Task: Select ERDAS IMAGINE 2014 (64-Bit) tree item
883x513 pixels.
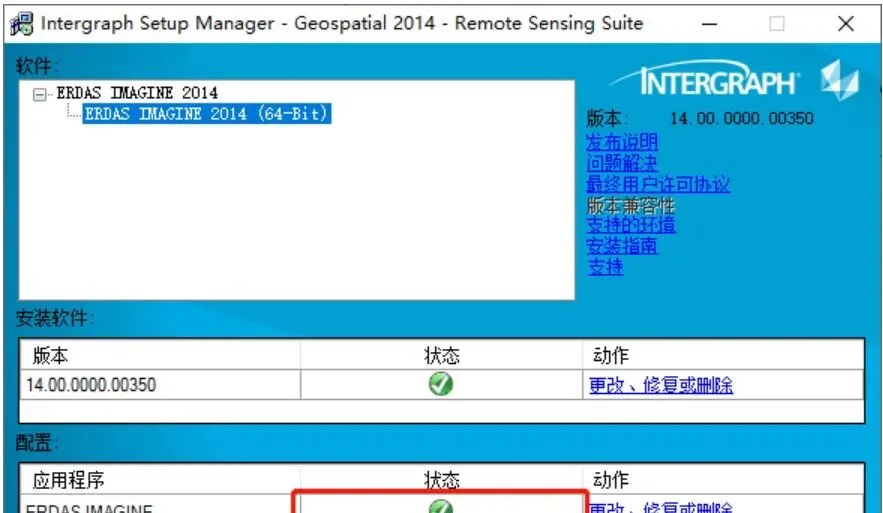Action: coord(207,113)
